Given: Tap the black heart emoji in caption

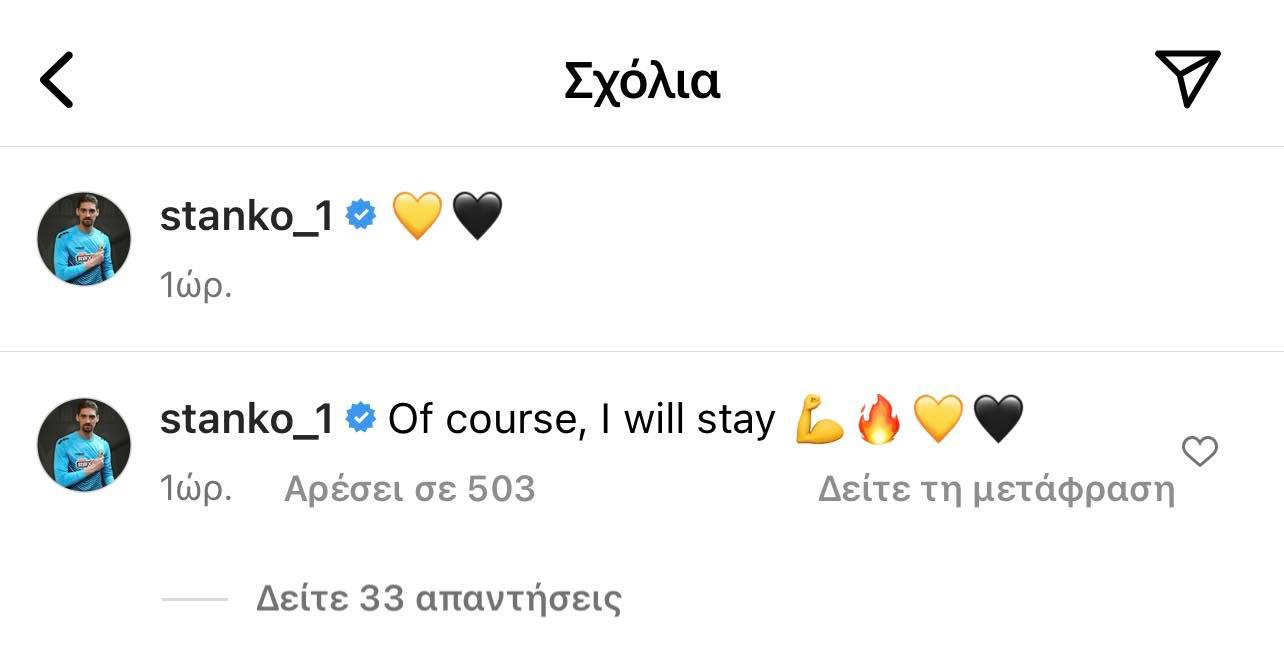Looking at the screenshot, I should click(477, 216).
